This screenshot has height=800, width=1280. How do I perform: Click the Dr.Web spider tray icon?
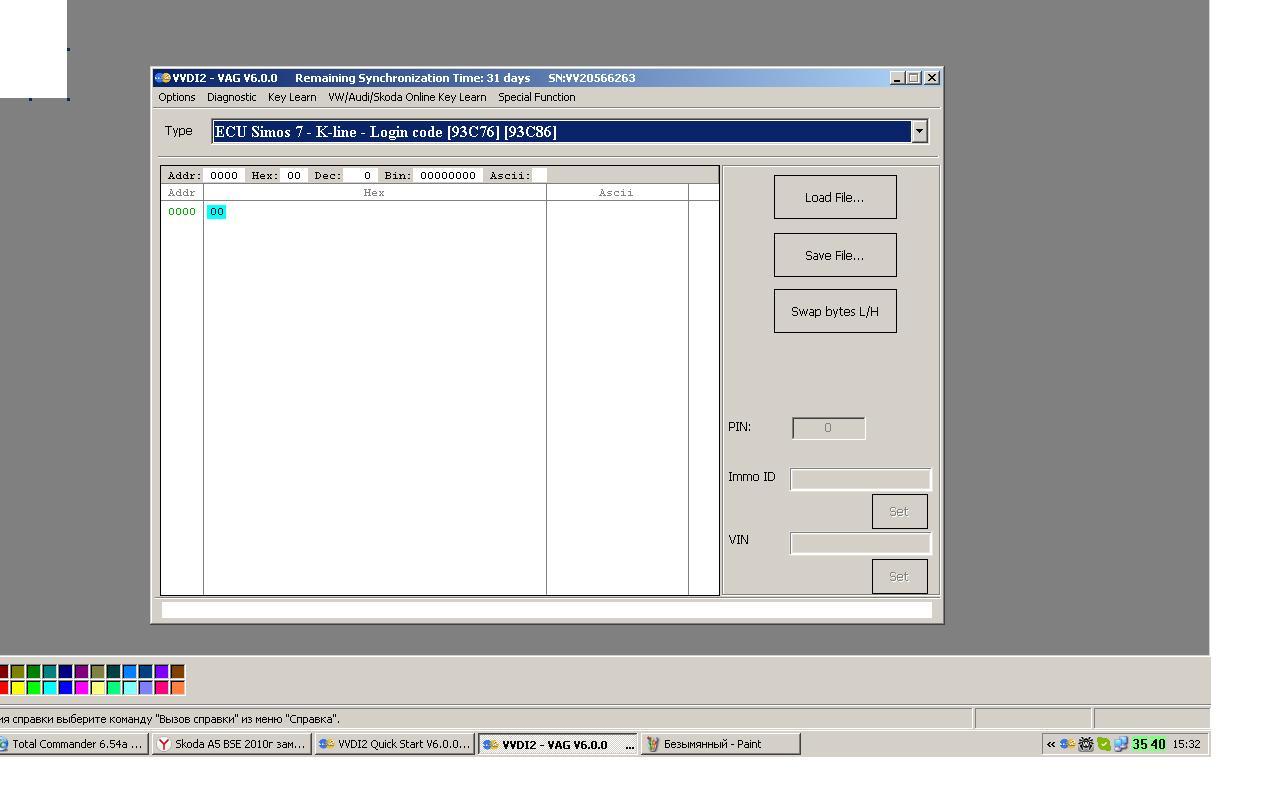(1086, 744)
